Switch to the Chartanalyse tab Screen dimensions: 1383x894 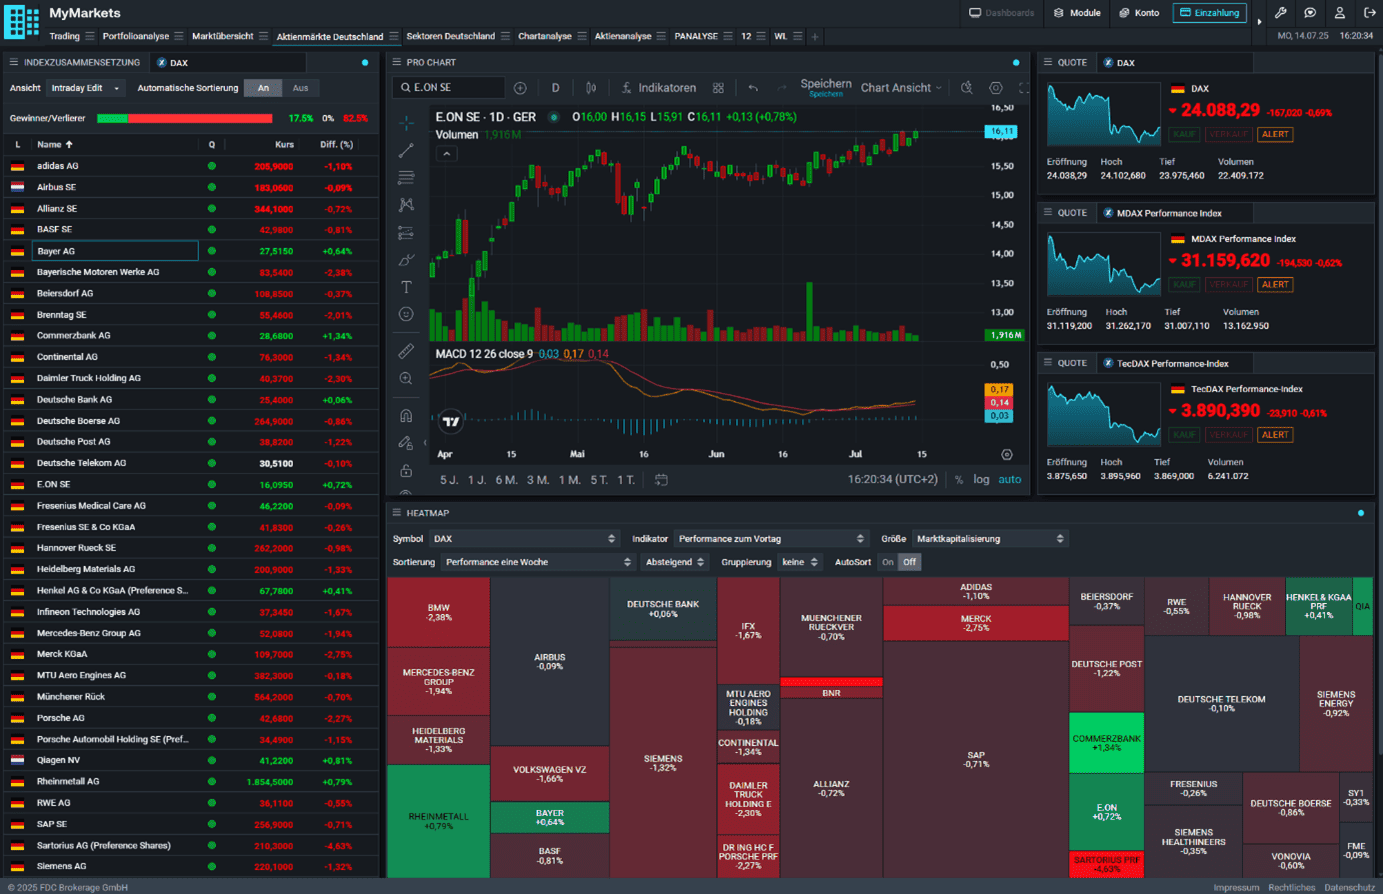[x=545, y=36]
